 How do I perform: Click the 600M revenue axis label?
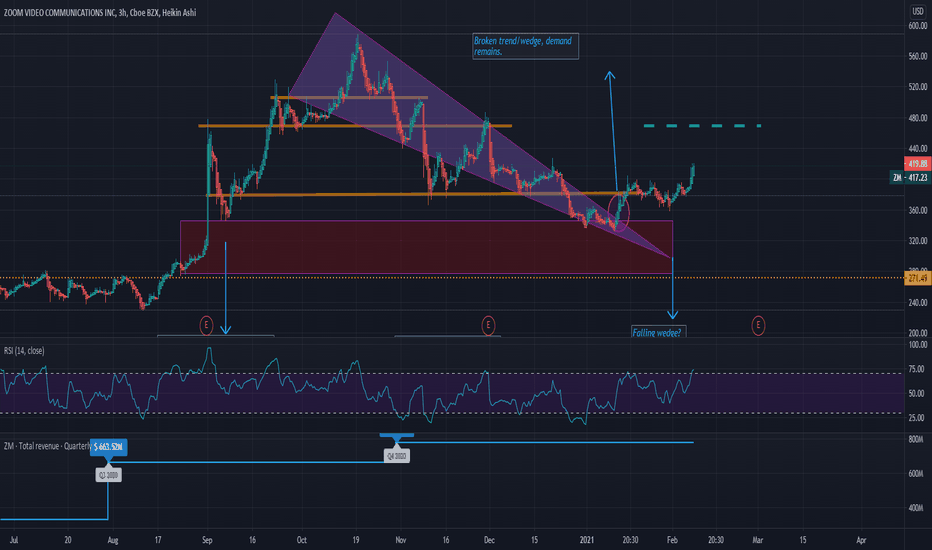[916, 474]
